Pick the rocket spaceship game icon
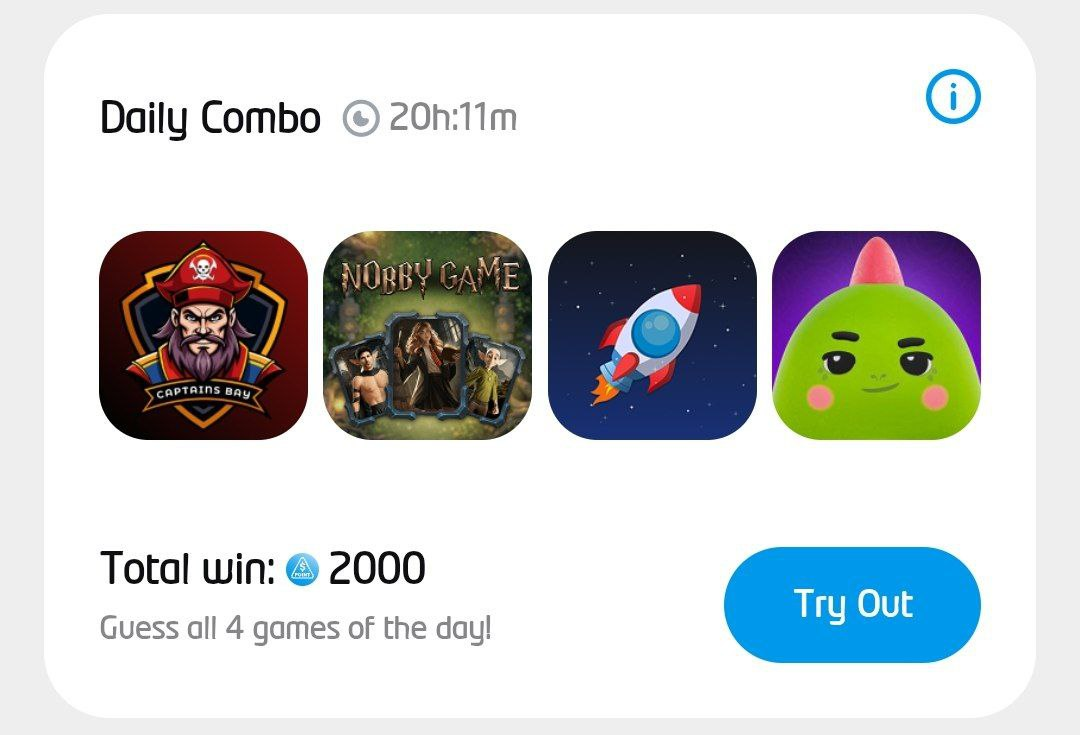 click(x=652, y=335)
